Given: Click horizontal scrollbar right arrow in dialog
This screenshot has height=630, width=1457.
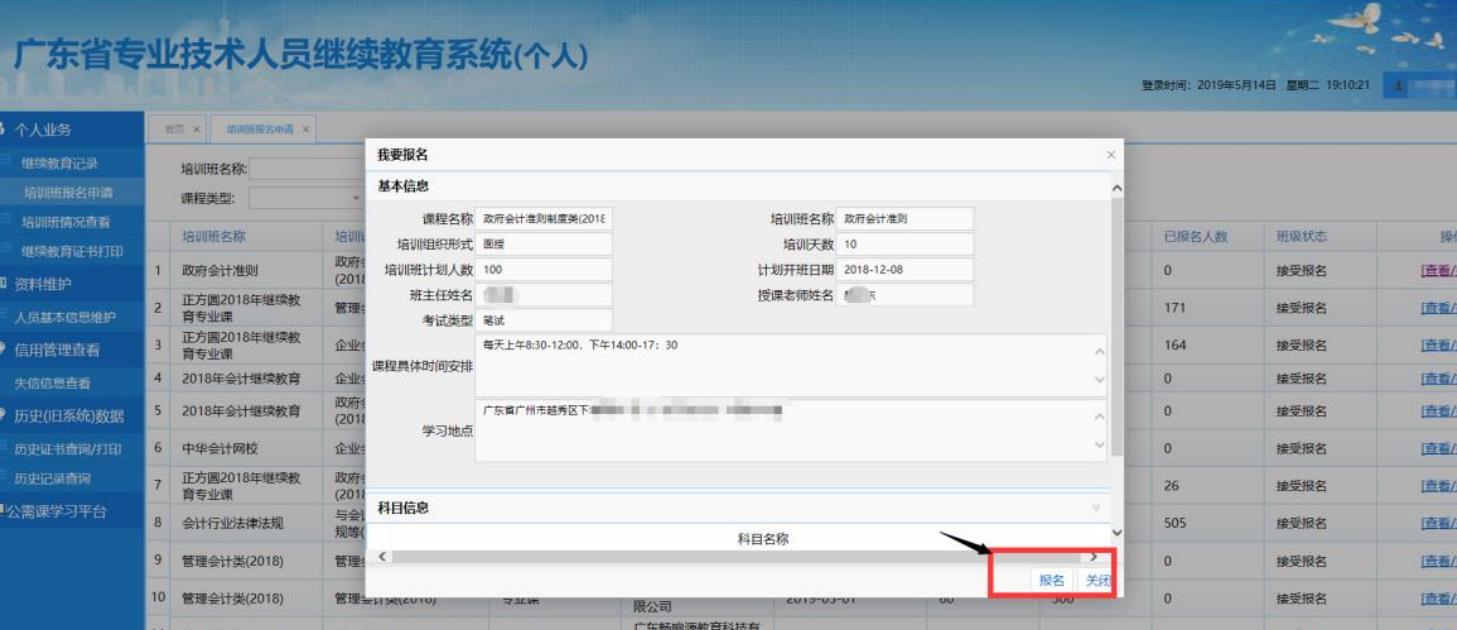Looking at the screenshot, I should tap(1093, 557).
